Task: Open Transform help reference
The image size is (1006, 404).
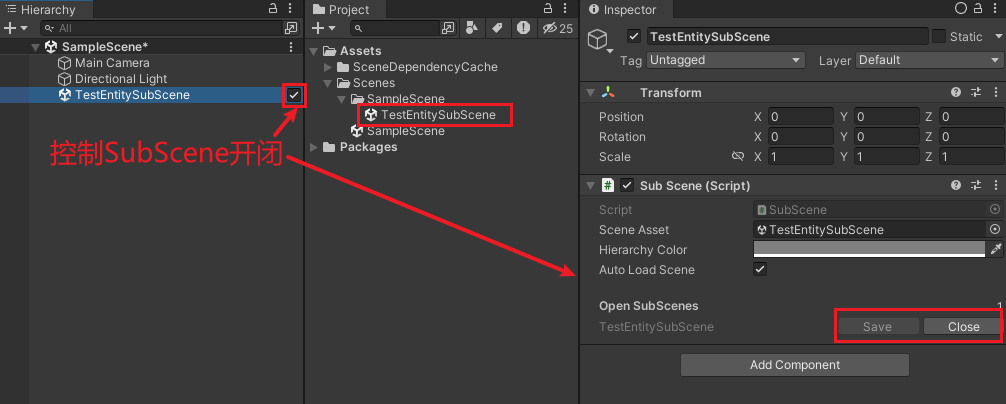Action: pyautogui.click(x=956, y=93)
